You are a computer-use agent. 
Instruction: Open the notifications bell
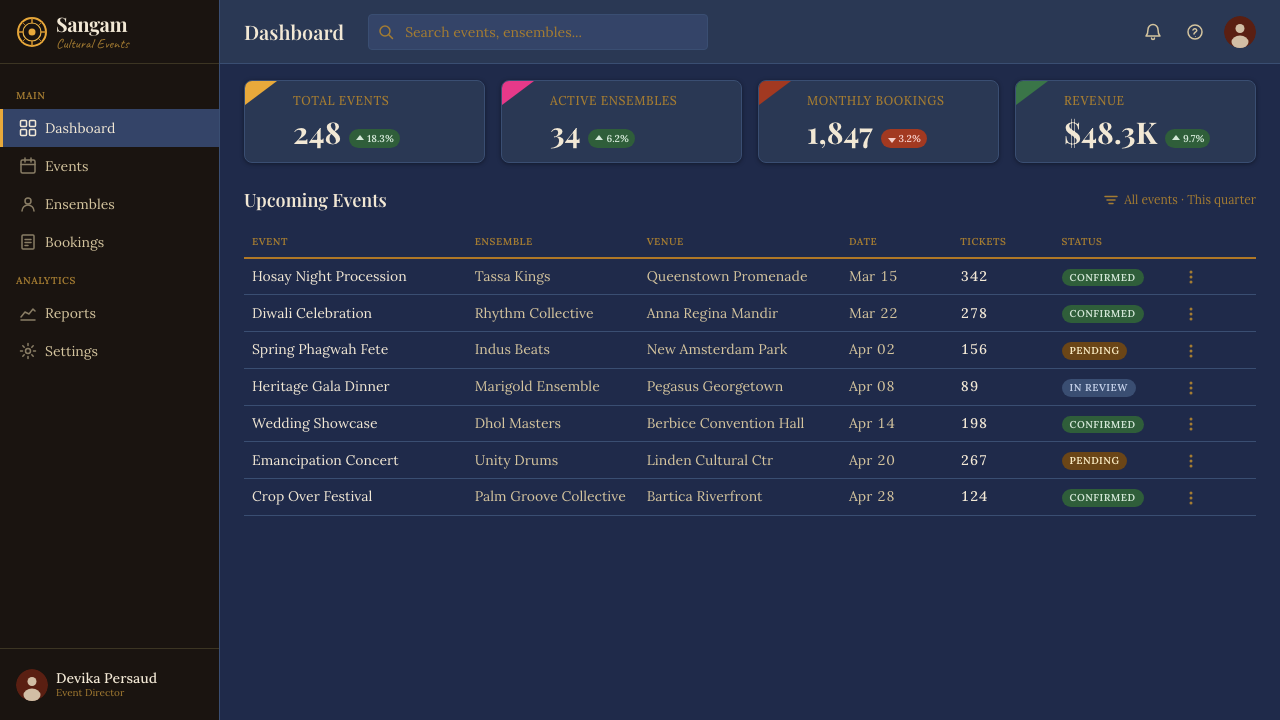pyautogui.click(x=1153, y=32)
